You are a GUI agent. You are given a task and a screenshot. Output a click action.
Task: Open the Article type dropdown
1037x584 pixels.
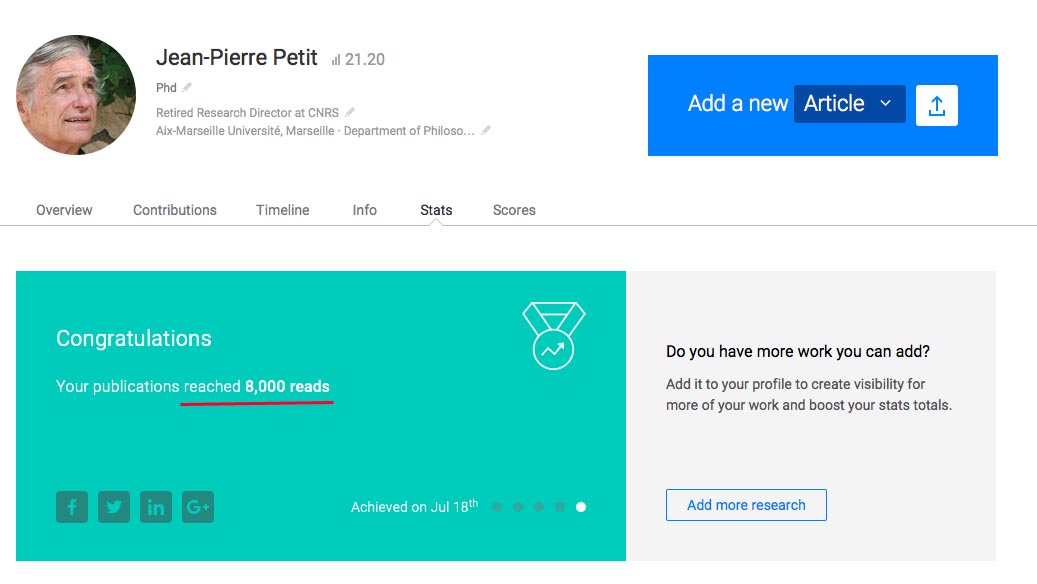pyautogui.click(x=849, y=104)
